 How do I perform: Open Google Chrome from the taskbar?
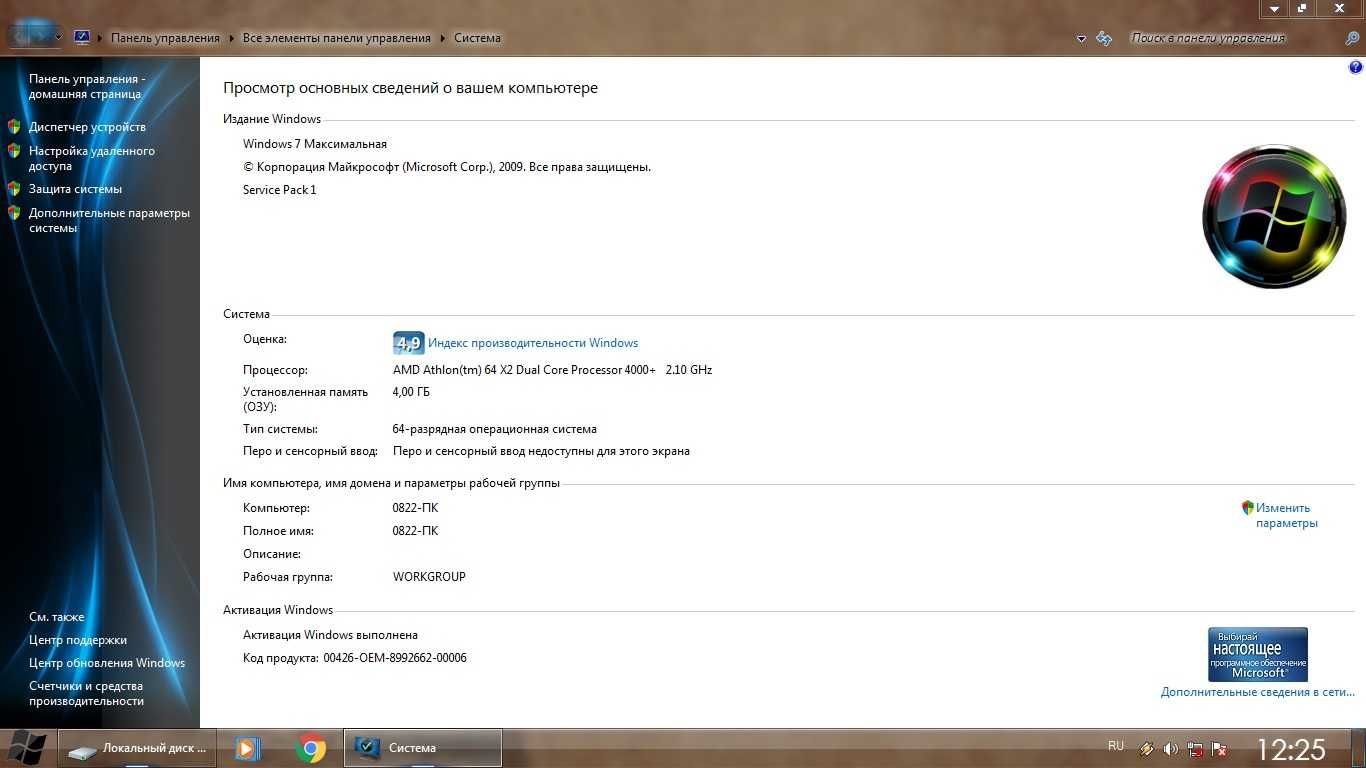click(x=311, y=748)
